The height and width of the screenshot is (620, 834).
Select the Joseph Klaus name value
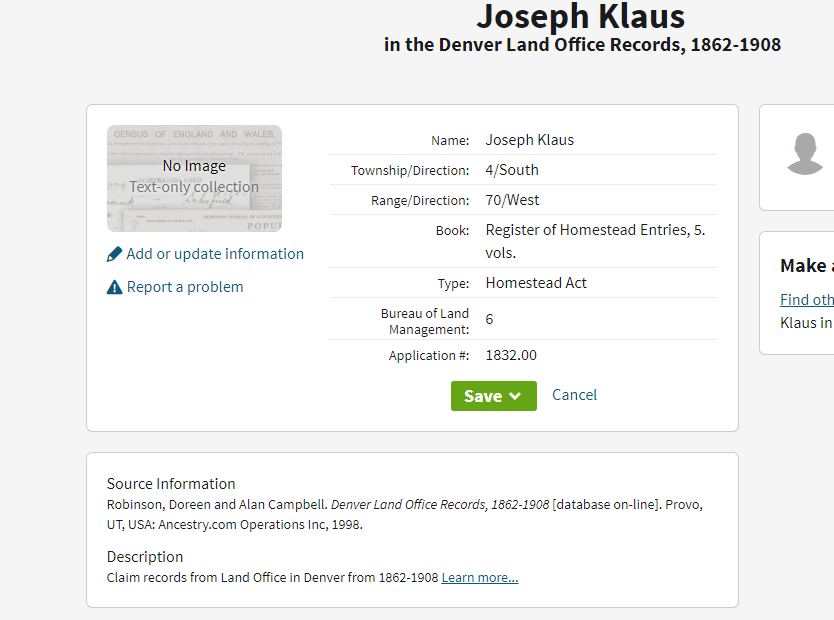(x=530, y=140)
